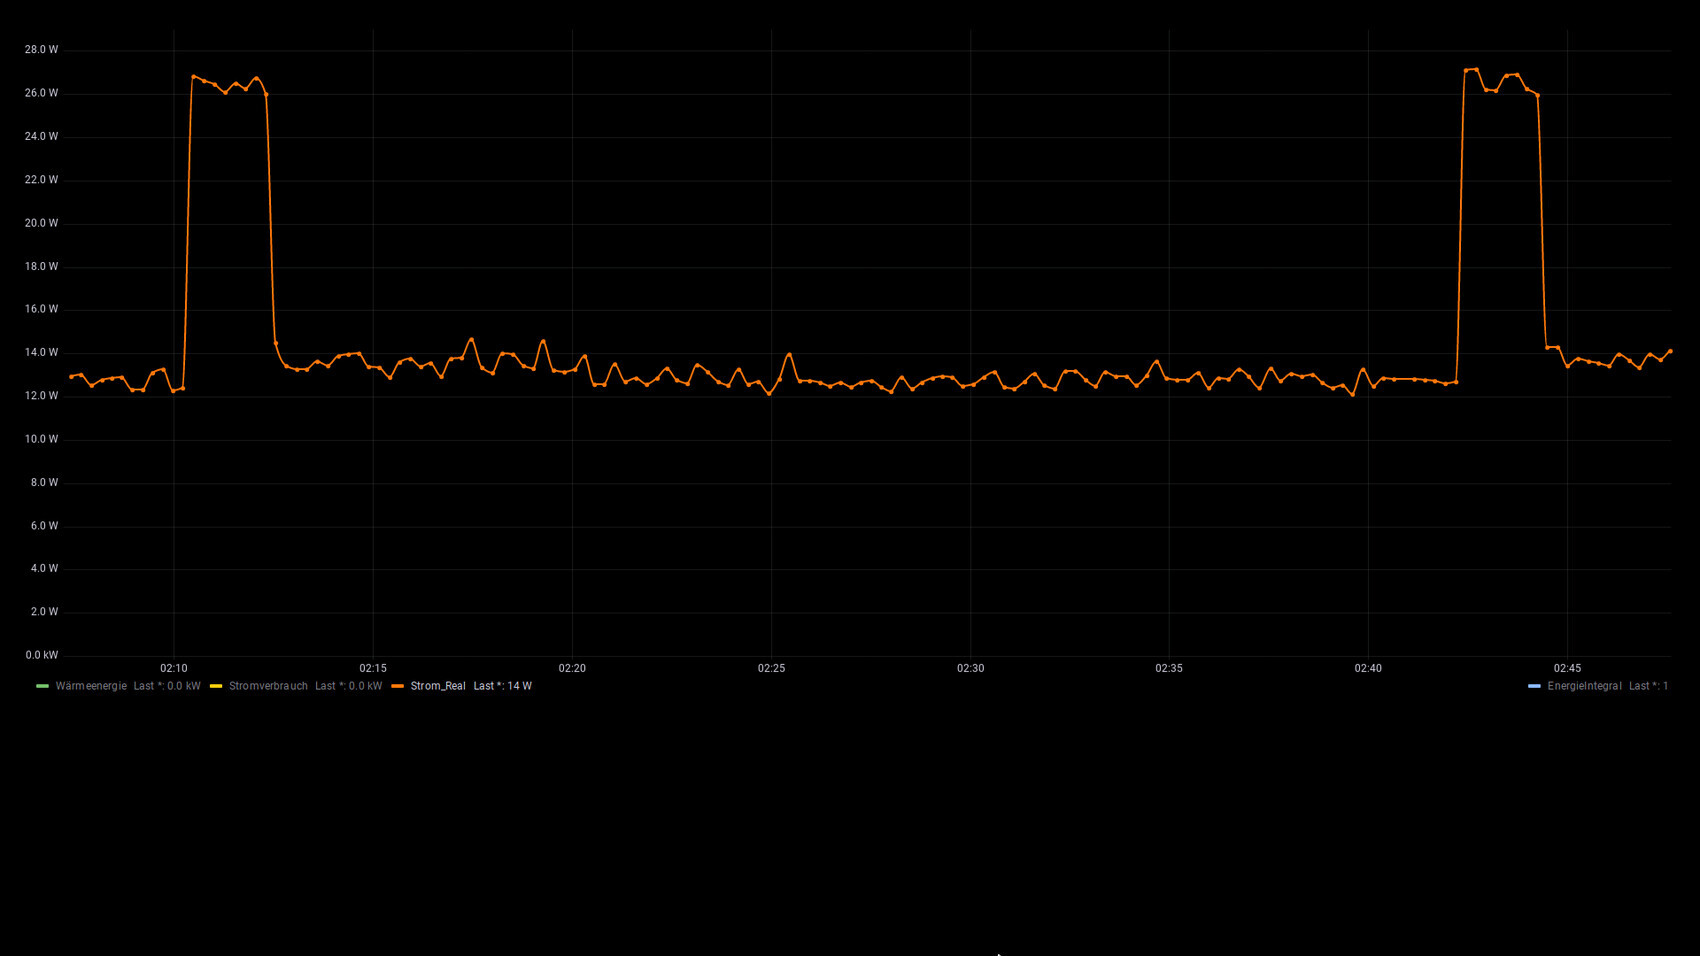Click the 02:35 time axis label
Image resolution: width=1700 pixels, height=956 pixels.
tap(1169, 668)
